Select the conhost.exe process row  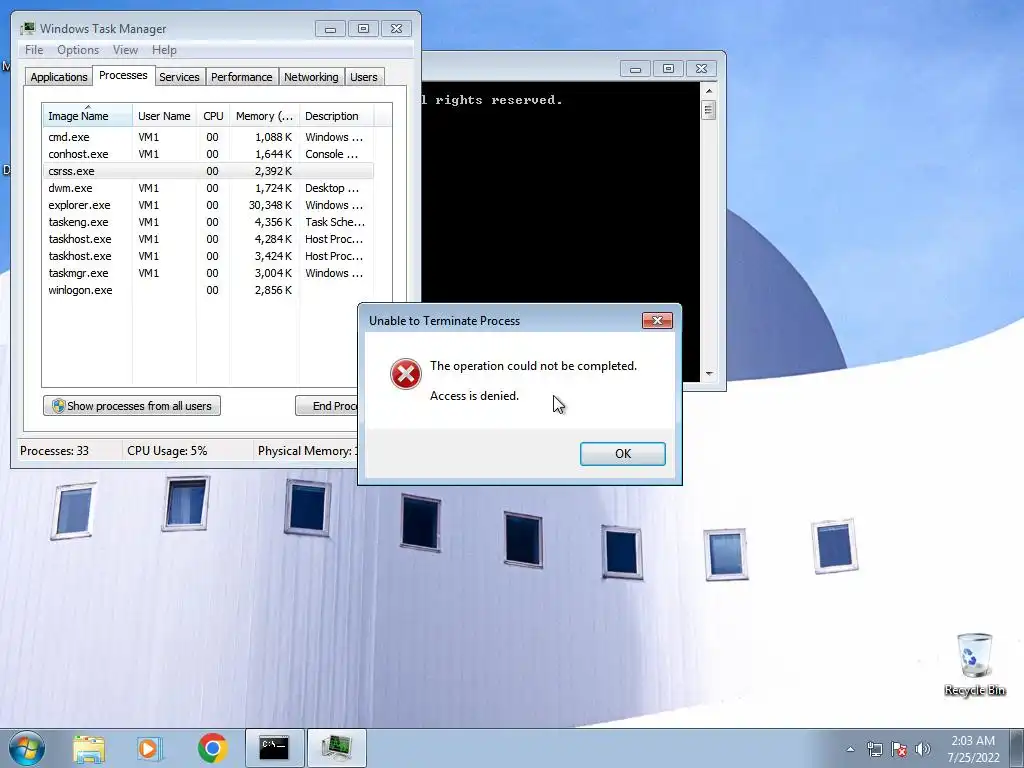coord(208,154)
